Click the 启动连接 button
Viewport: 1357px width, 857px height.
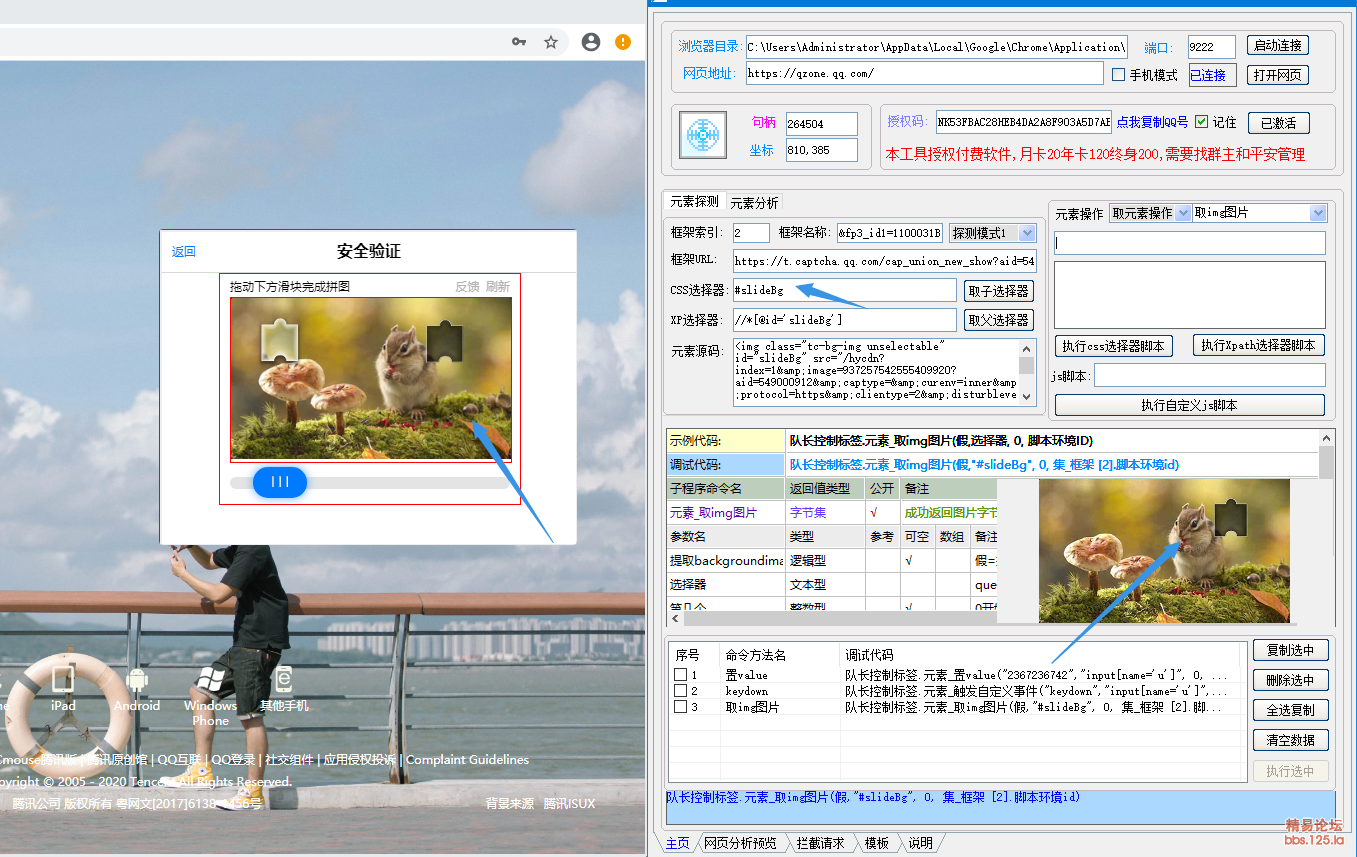click(x=1278, y=45)
